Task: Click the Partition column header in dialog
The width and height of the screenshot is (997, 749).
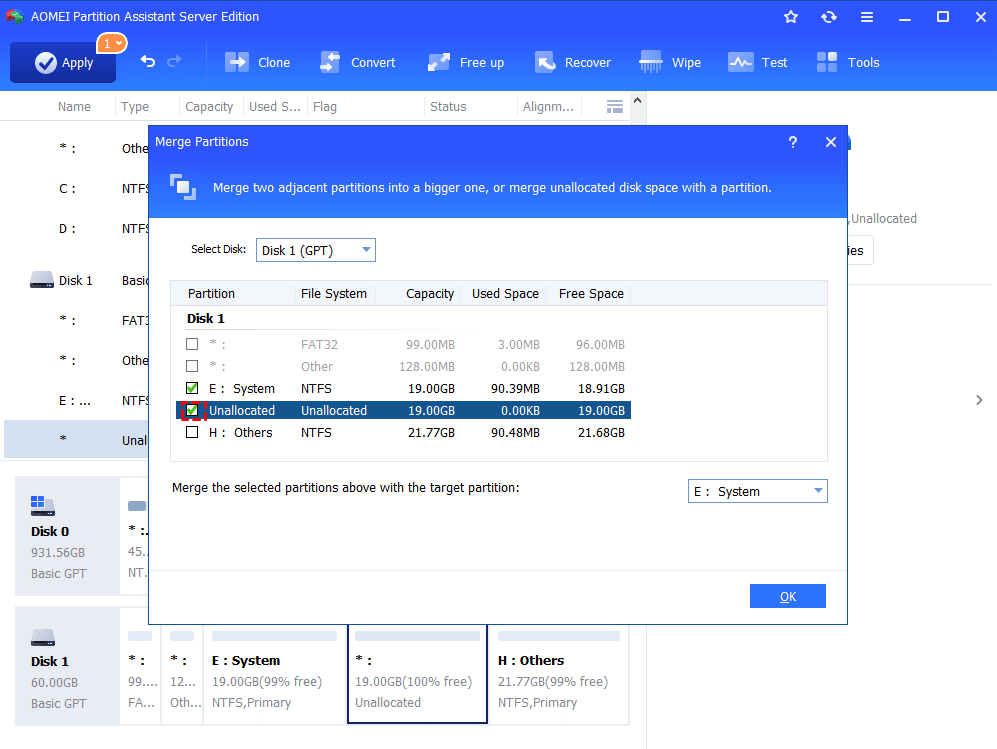Action: pyautogui.click(x=211, y=294)
